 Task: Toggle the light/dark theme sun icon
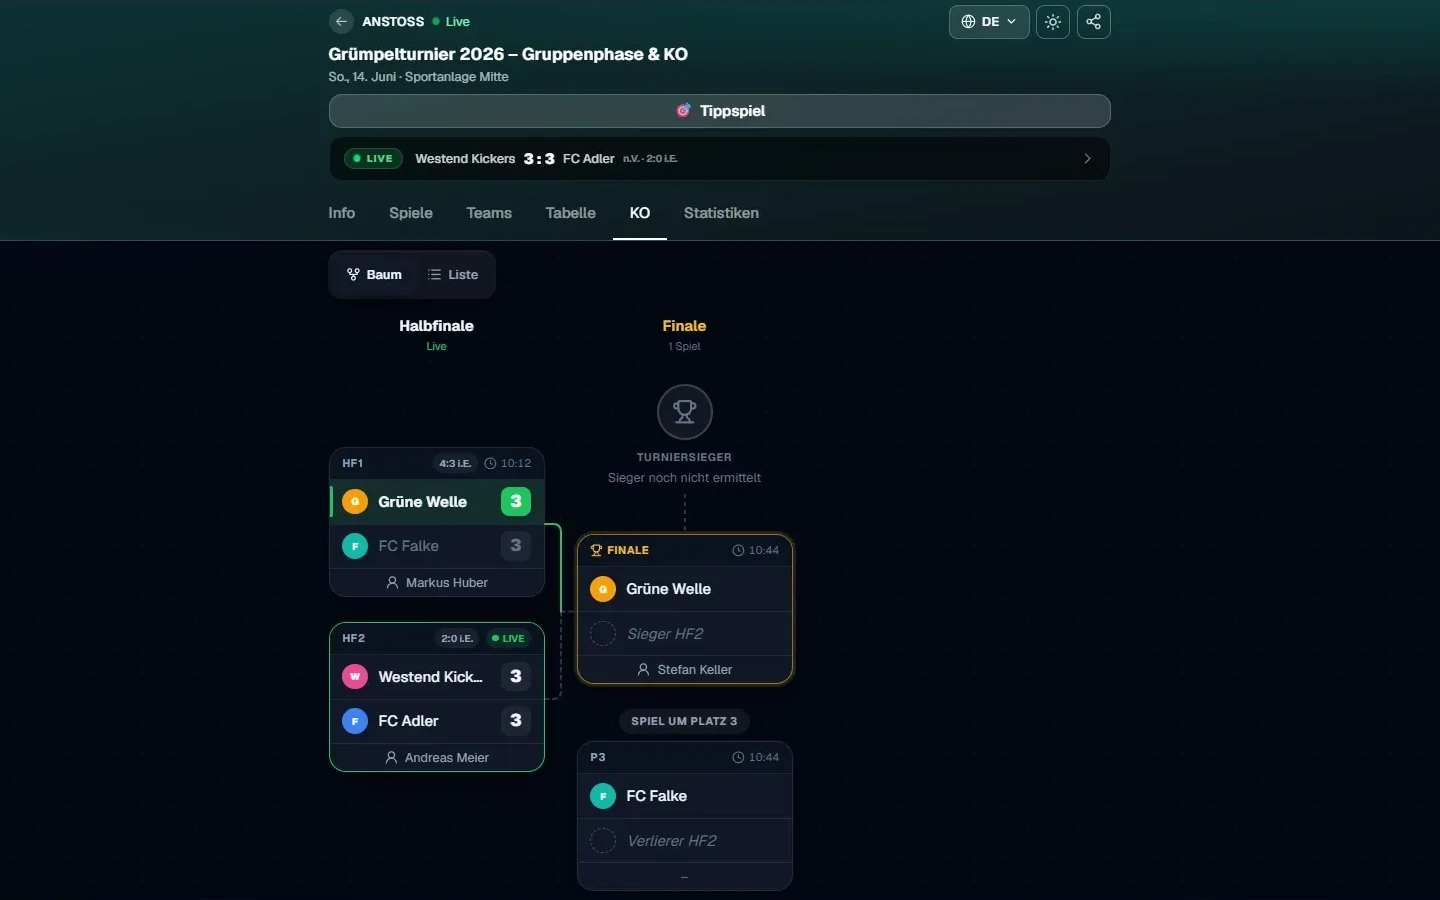point(1053,22)
